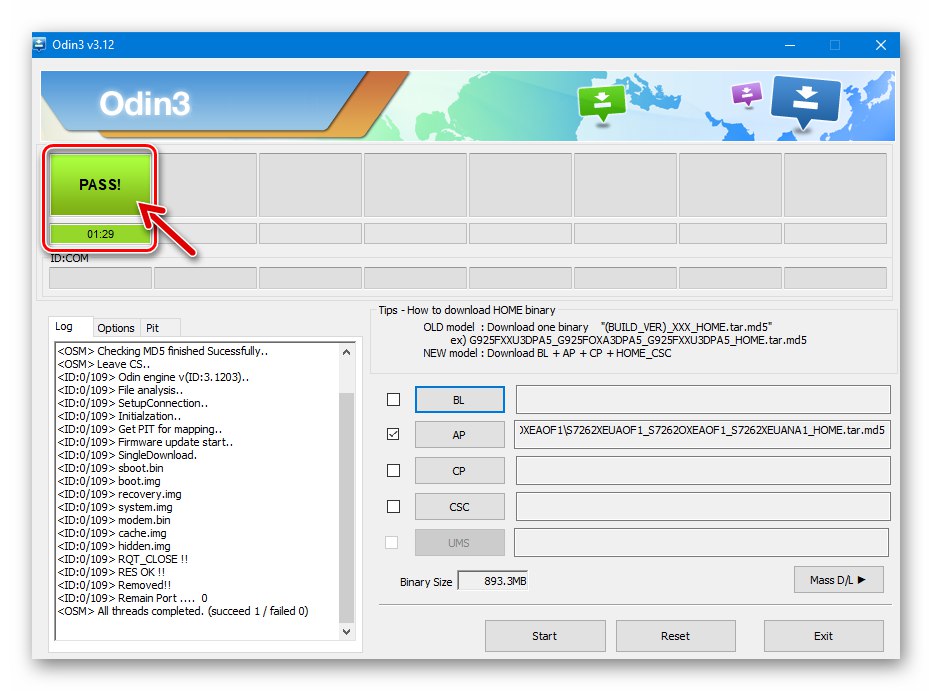Viewport: 932px width, 691px height.
Task: Uncheck the AP checkbox
Action: point(393,434)
